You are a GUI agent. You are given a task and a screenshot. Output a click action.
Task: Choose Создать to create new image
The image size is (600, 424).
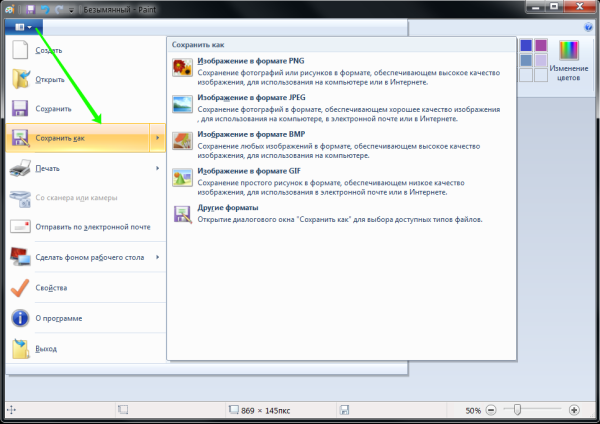86,50
